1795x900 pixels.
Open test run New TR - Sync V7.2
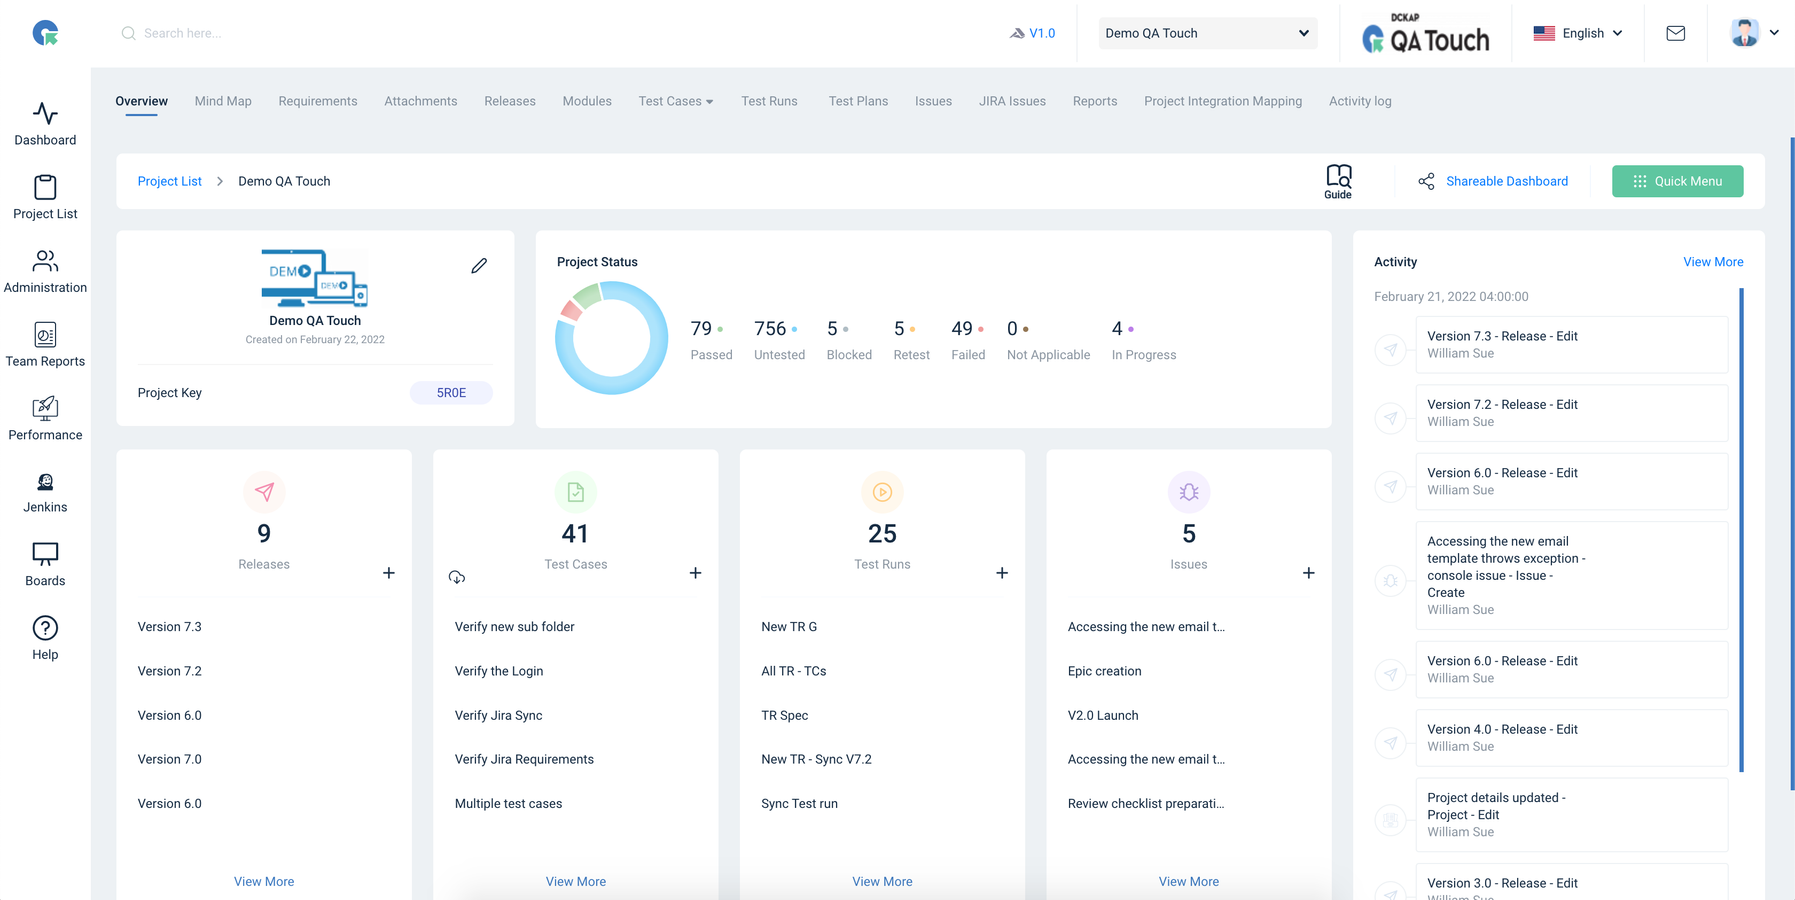pos(816,759)
